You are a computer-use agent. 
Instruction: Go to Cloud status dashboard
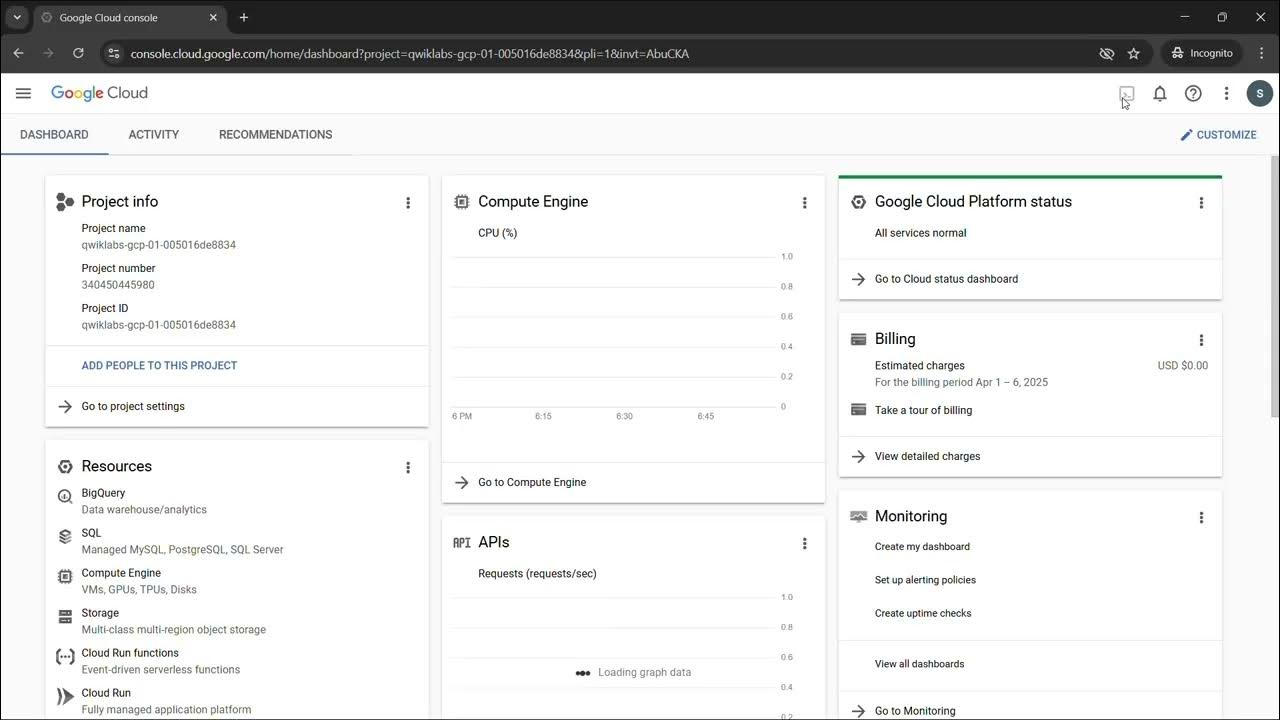(946, 279)
